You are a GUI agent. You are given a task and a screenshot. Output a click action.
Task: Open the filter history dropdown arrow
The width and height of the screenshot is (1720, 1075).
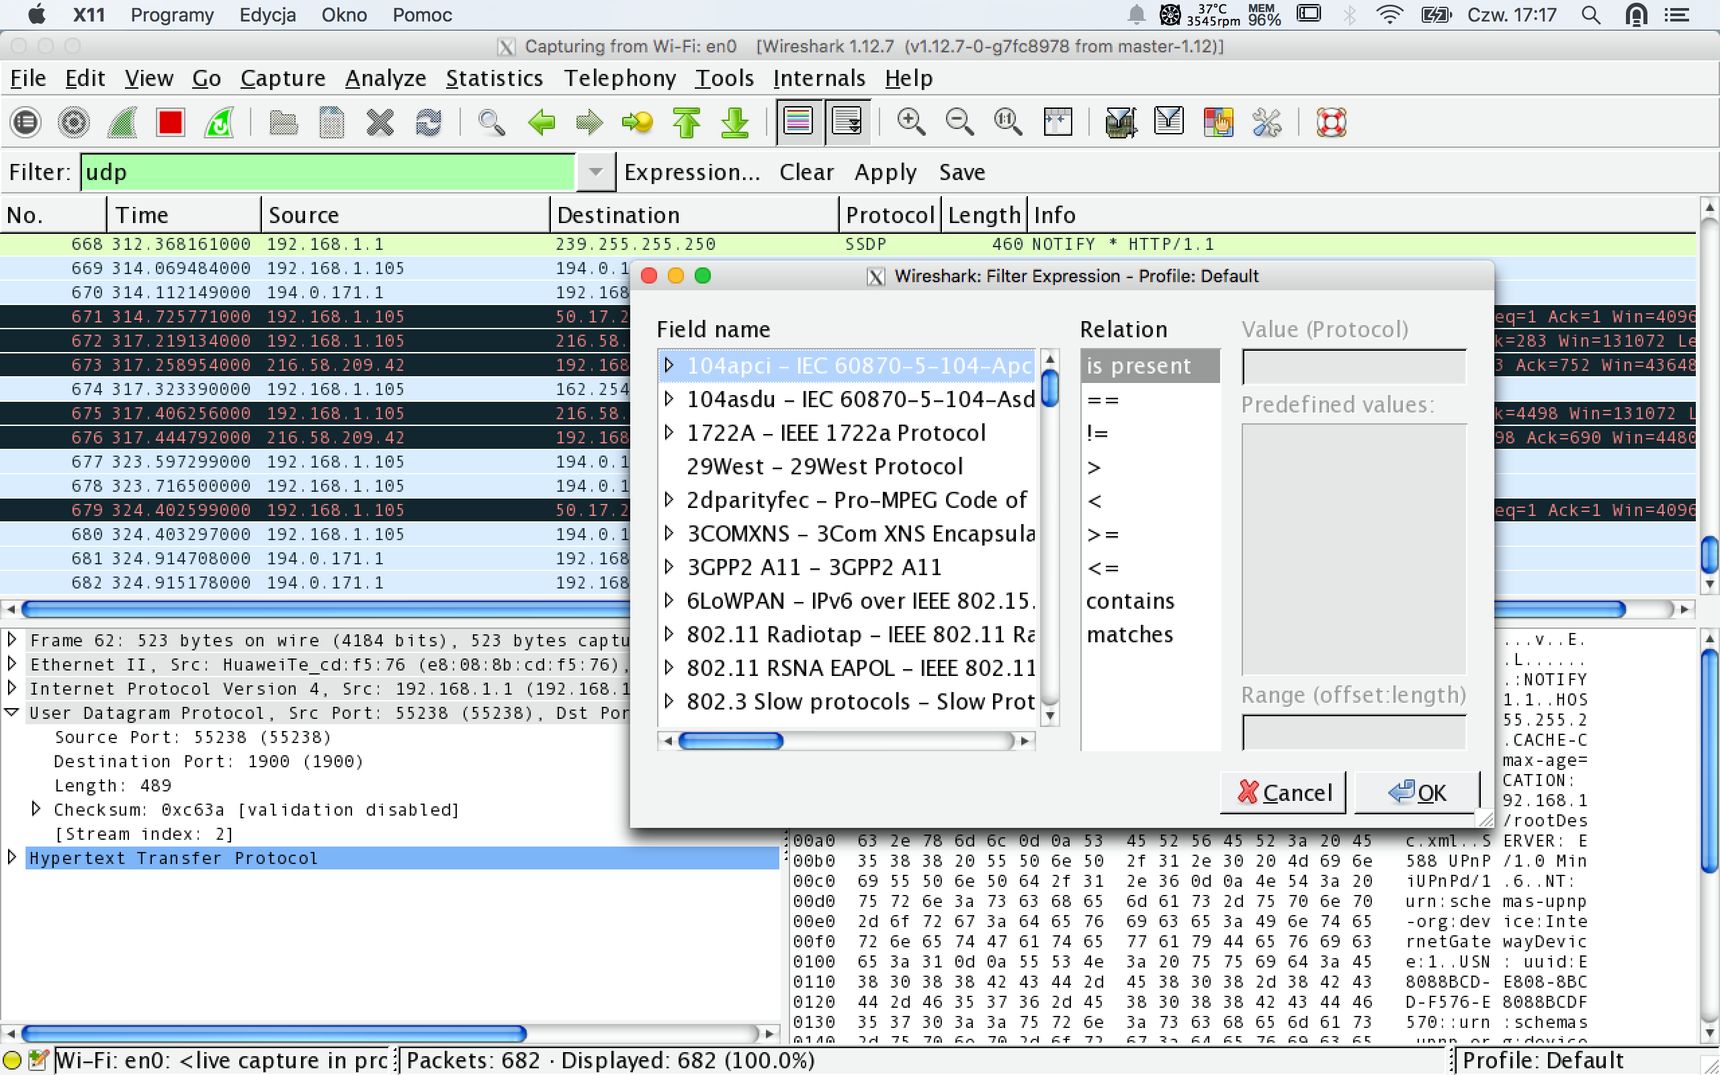tap(595, 172)
